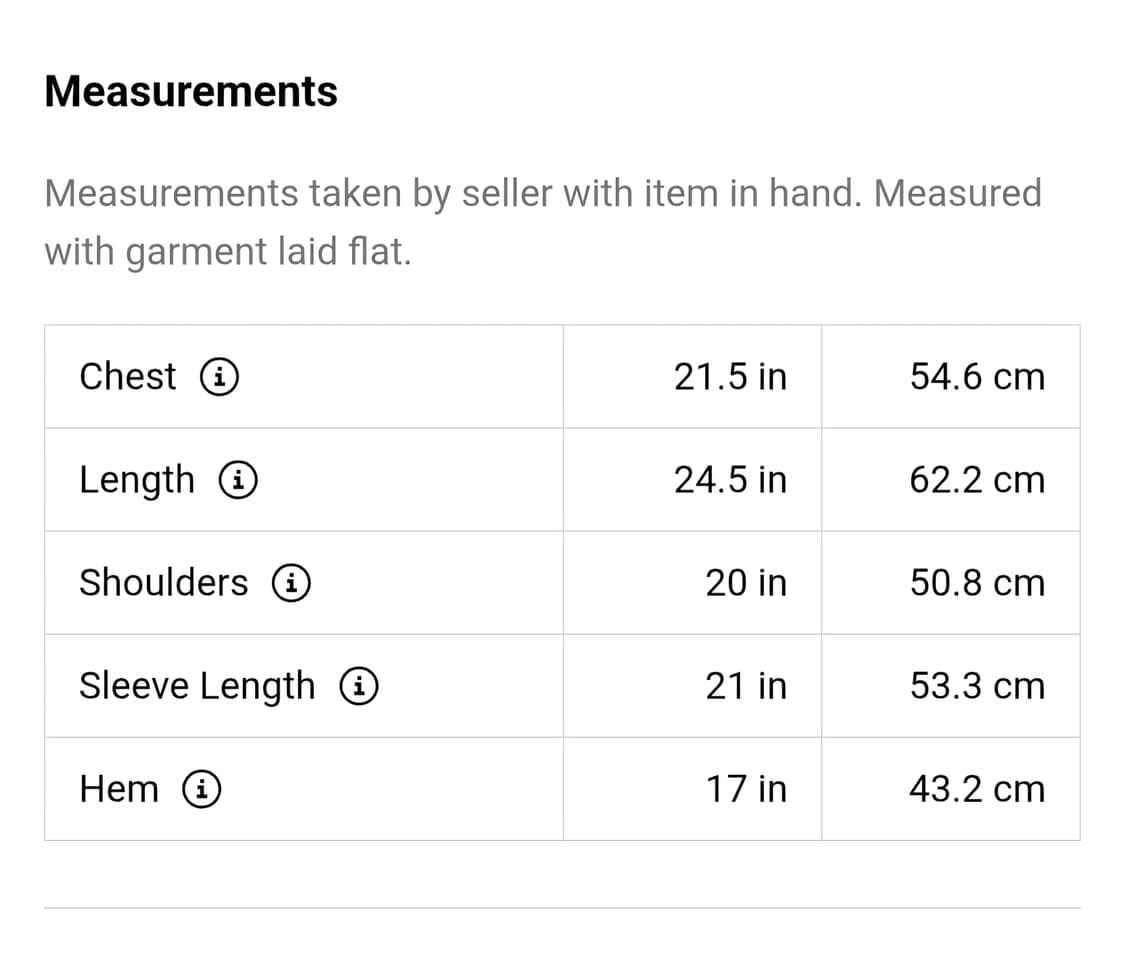
Task: Click the info icon next to Chest
Action: [x=219, y=377]
